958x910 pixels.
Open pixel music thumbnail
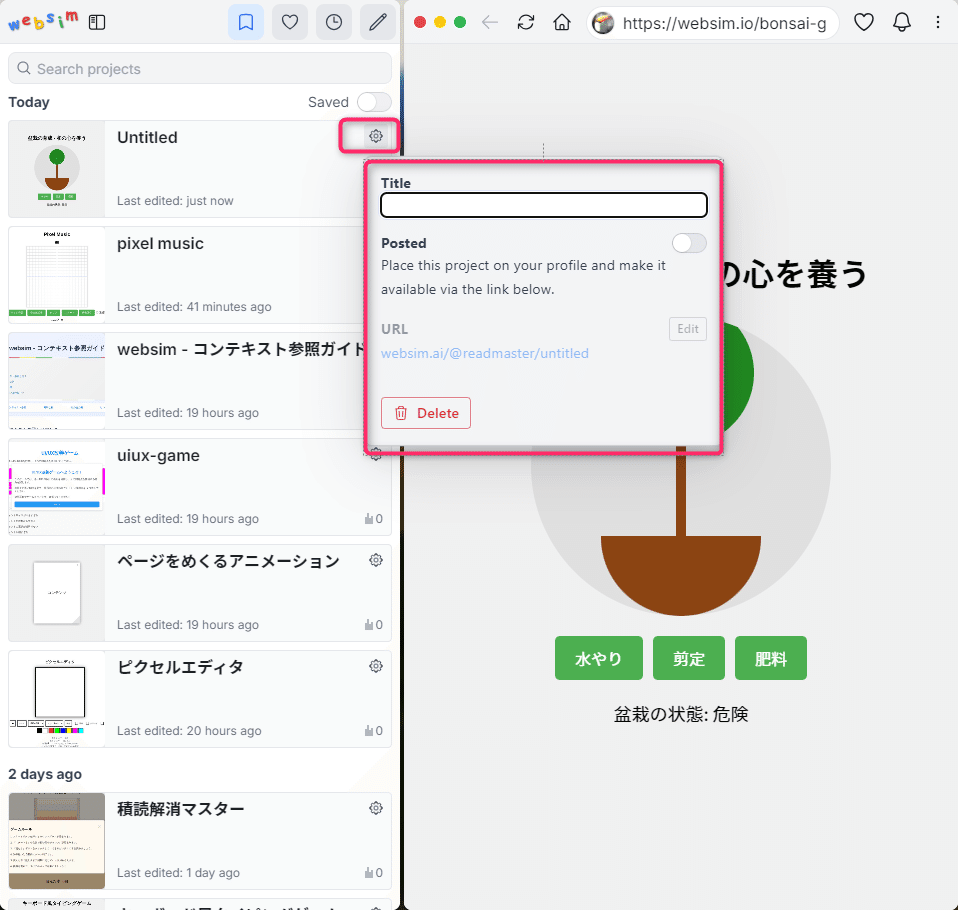[57, 275]
